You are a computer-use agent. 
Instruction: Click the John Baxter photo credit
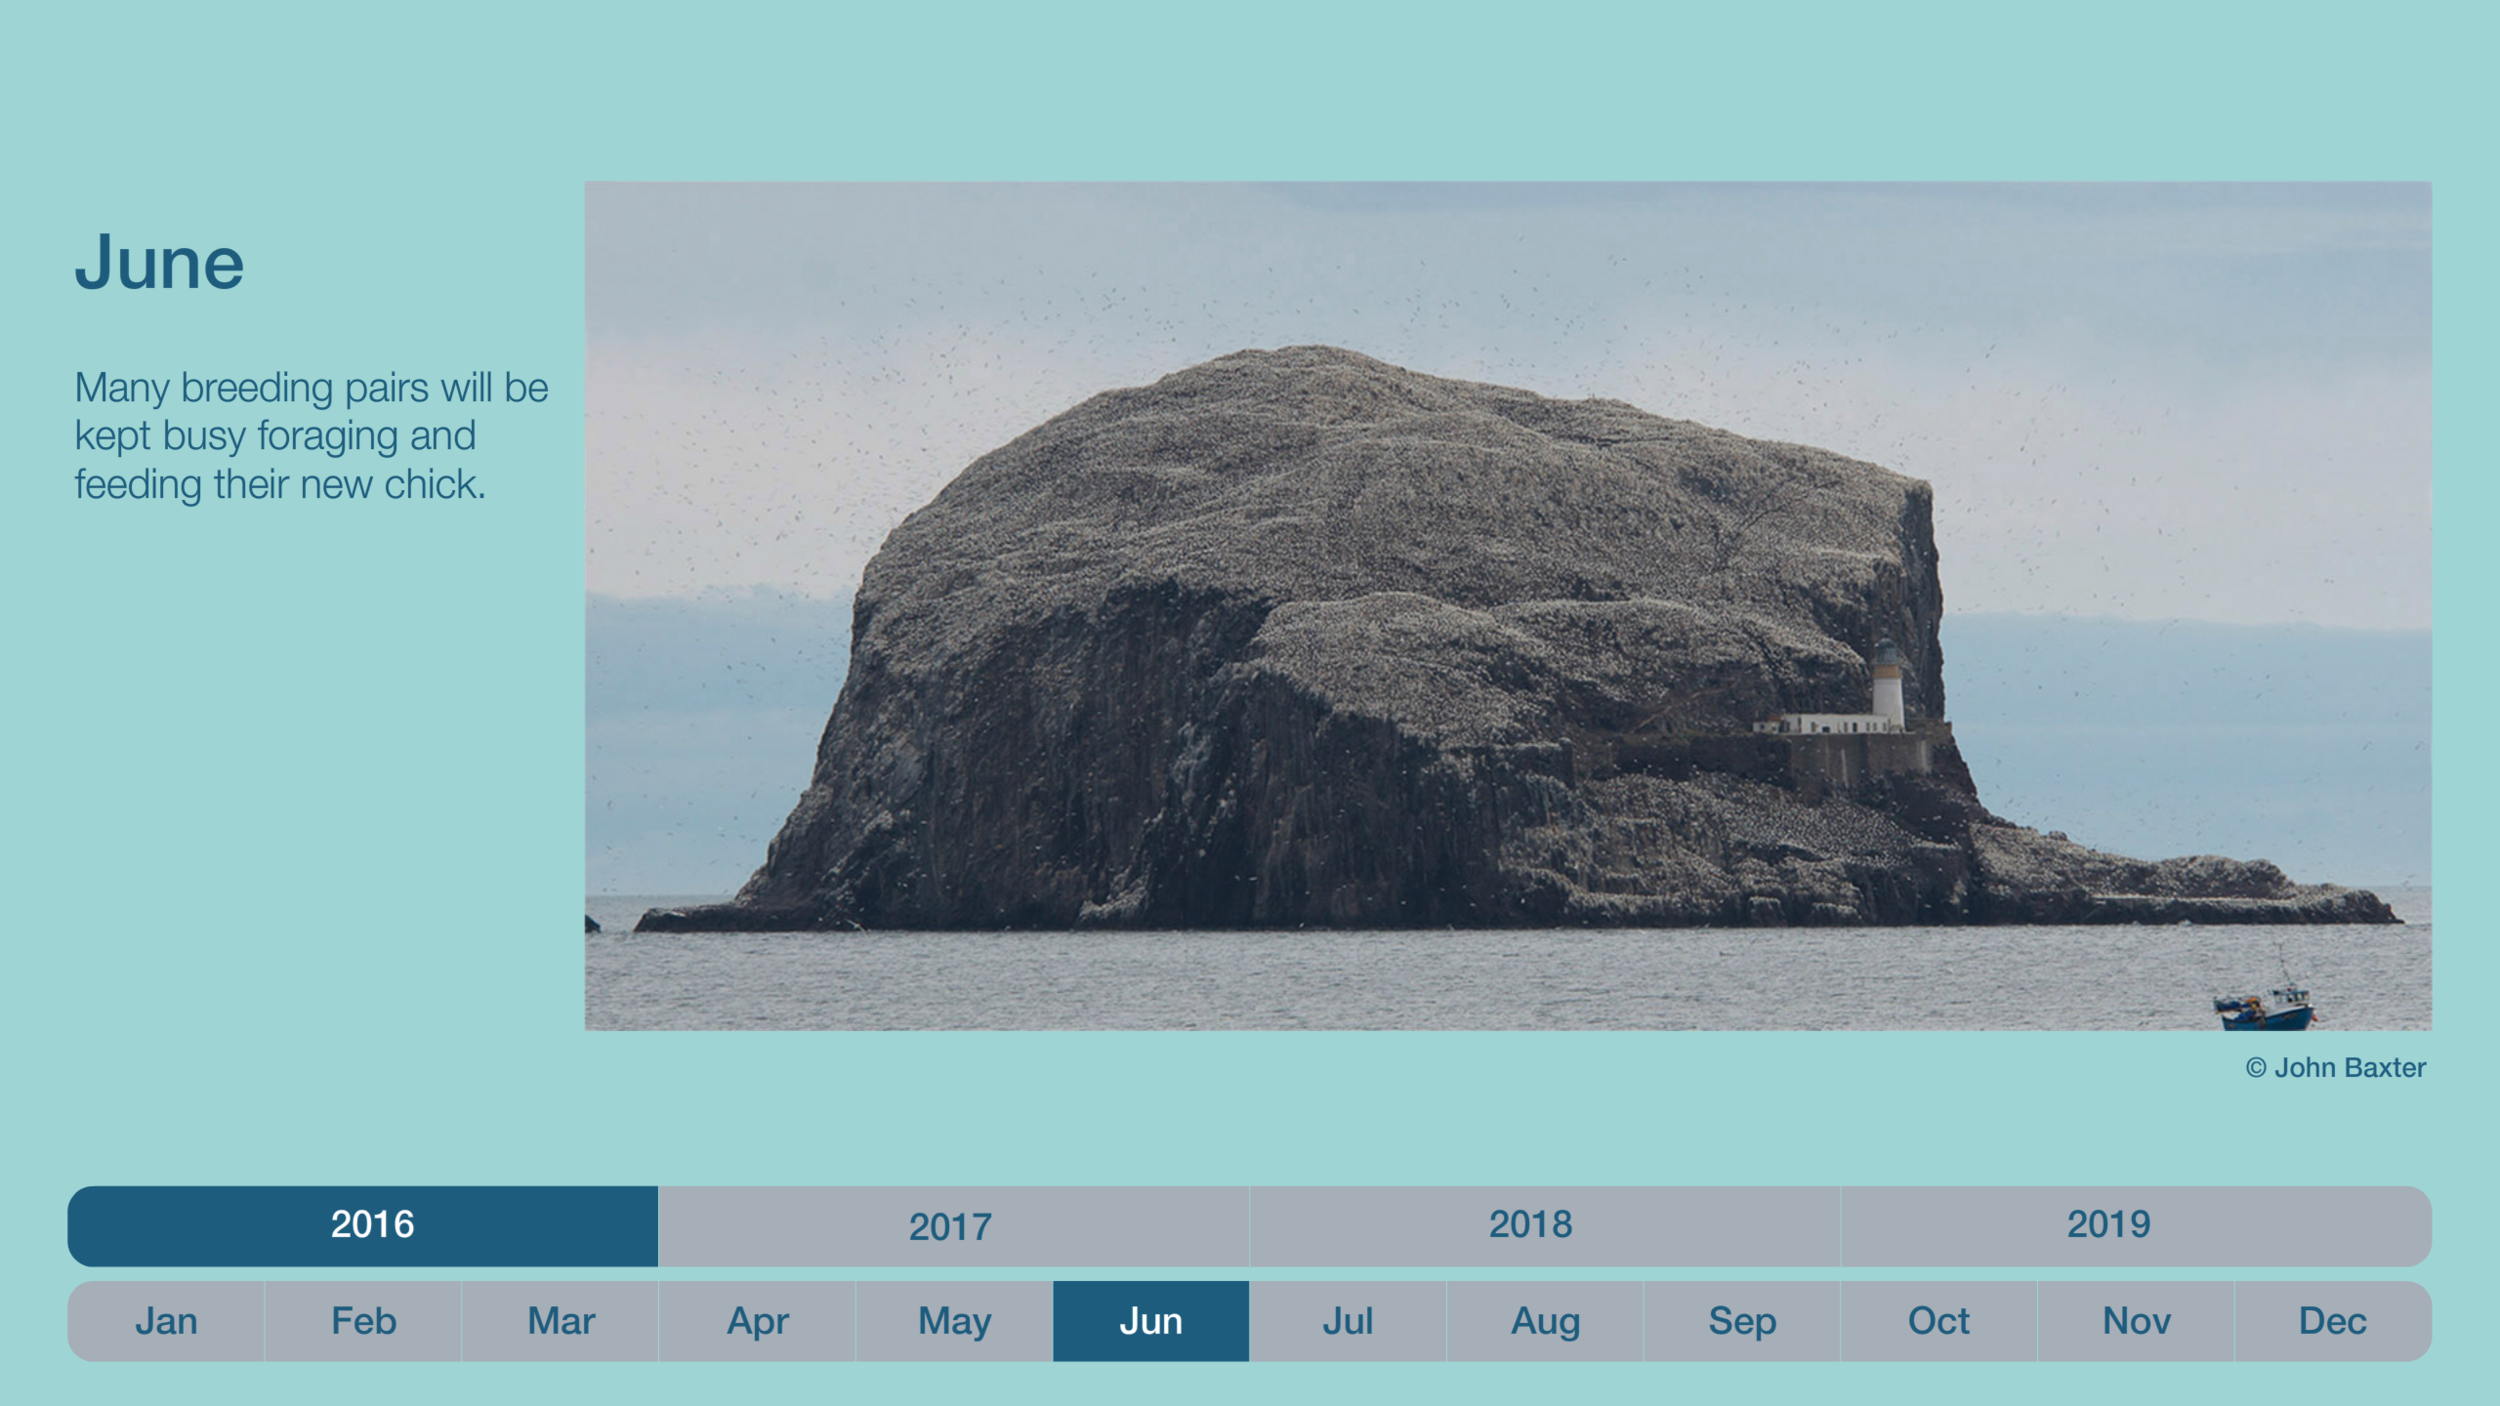(x=2335, y=1068)
